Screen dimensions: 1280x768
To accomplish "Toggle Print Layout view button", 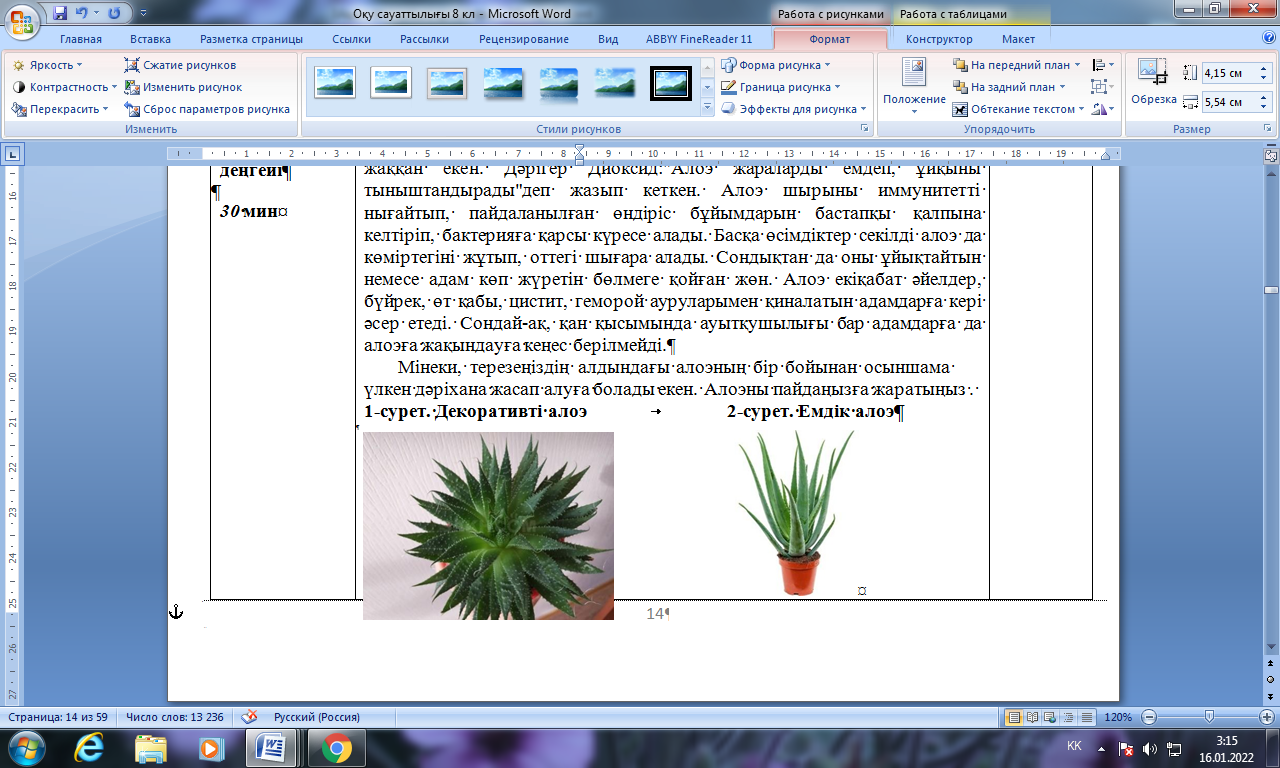I will (x=1014, y=717).
